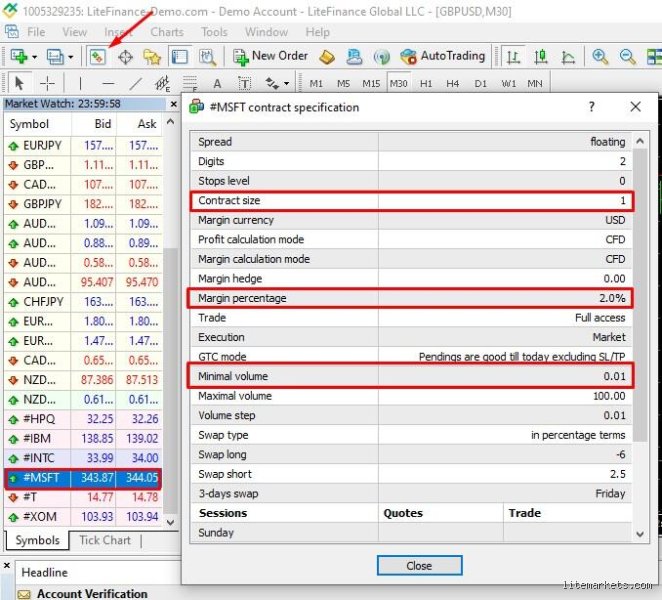662x600 pixels.
Task: Click the Data Window crosshair icon
Action: tap(125, 57)
